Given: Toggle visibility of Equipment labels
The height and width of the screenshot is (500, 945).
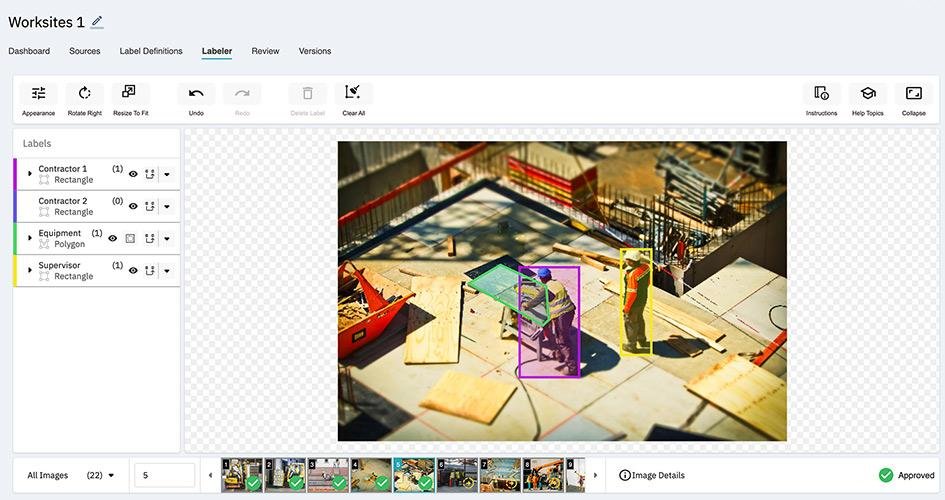Looking at the screenshot, I should [113, 238].
